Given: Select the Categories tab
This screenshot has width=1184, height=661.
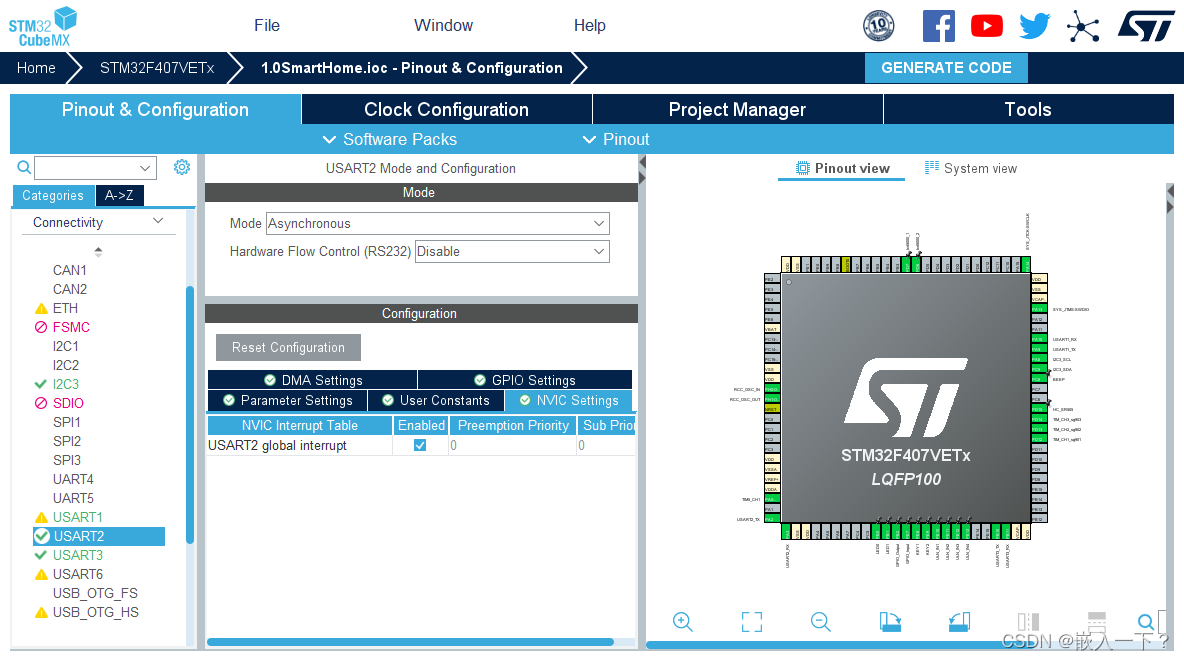Looking at the screenshot, I should click(x=53, y=196).
